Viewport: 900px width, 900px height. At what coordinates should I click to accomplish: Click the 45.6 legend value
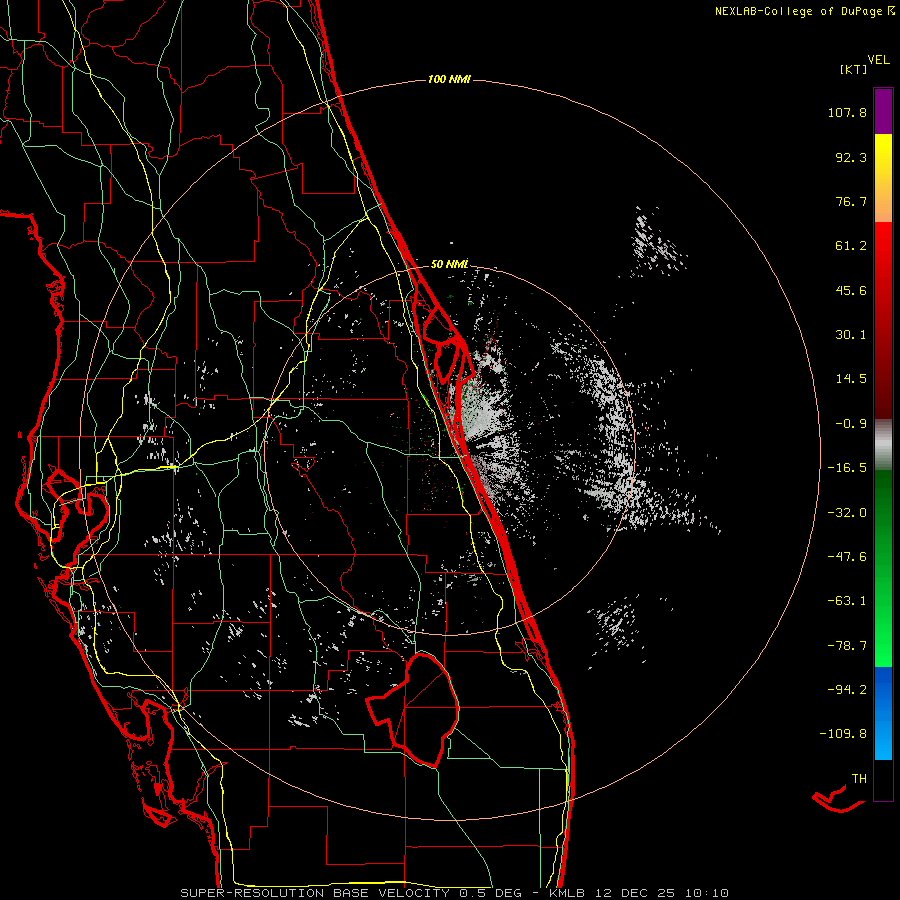pos(851,290)
